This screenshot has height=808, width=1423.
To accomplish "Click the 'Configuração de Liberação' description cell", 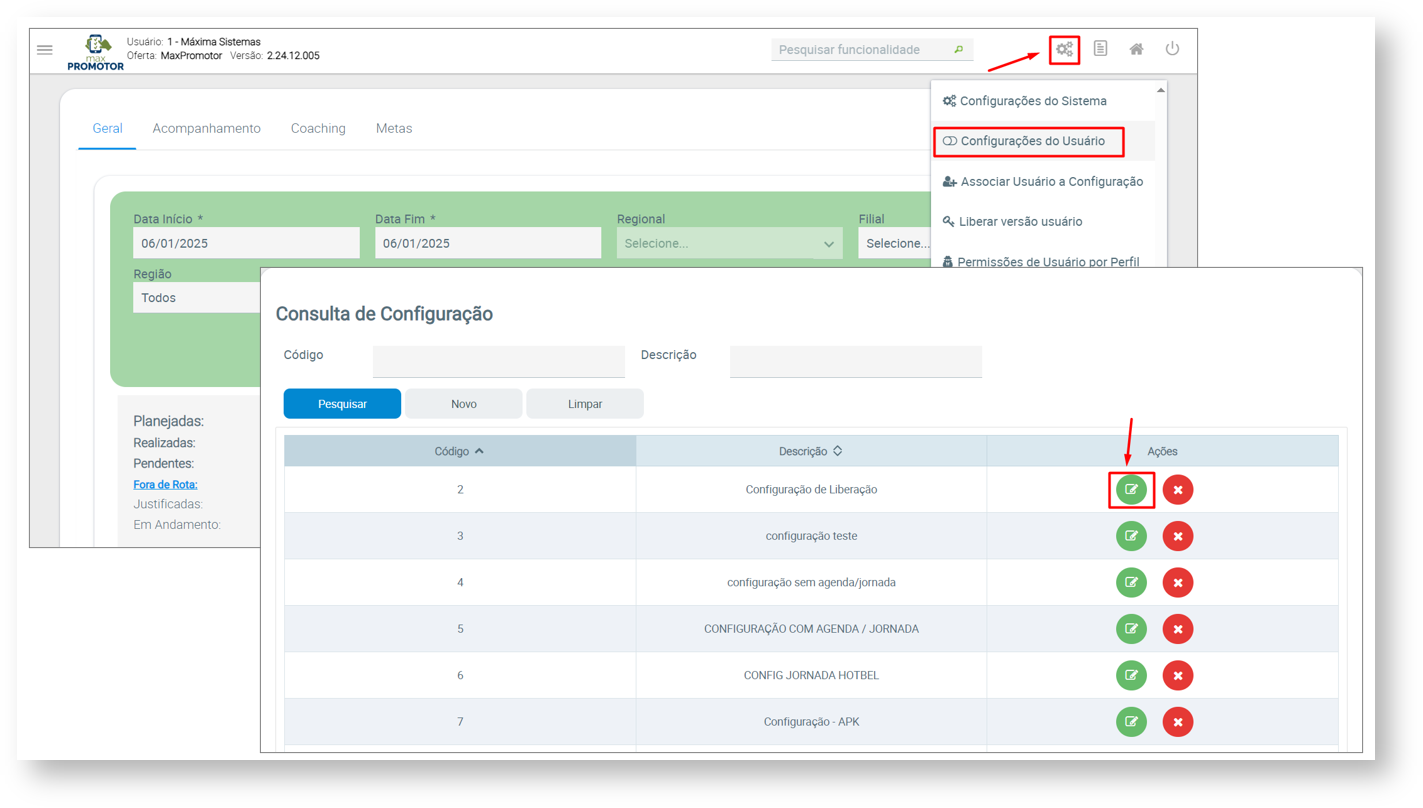I will point(811,490).
